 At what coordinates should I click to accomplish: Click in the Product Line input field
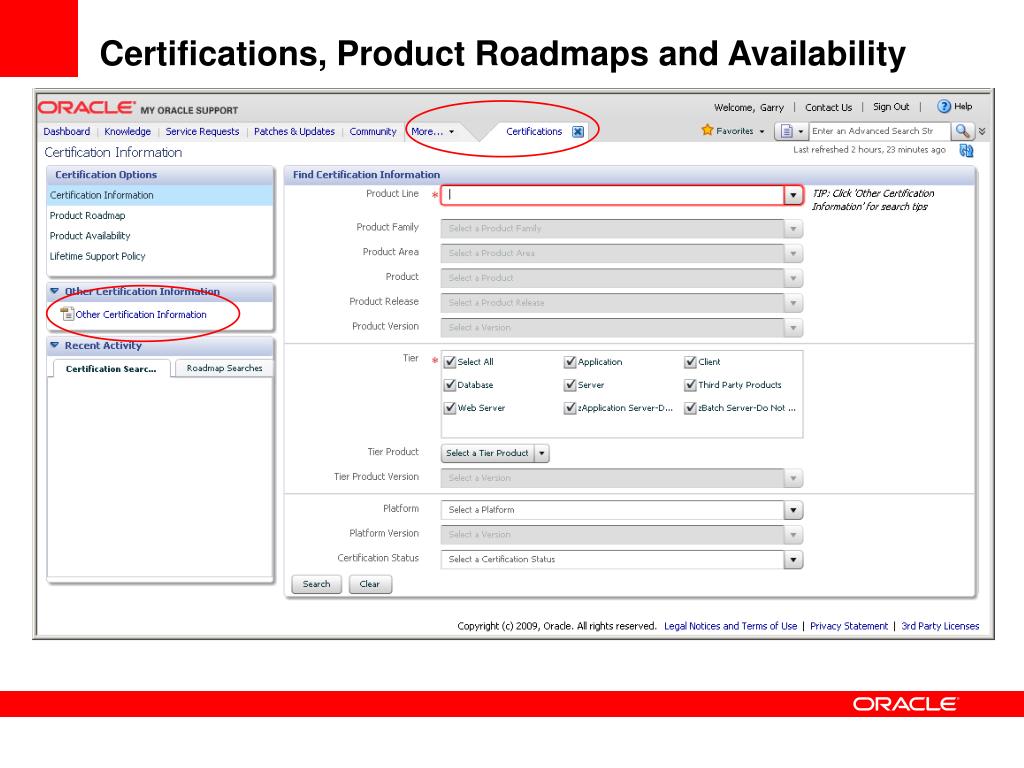click(x=613, y=195)
